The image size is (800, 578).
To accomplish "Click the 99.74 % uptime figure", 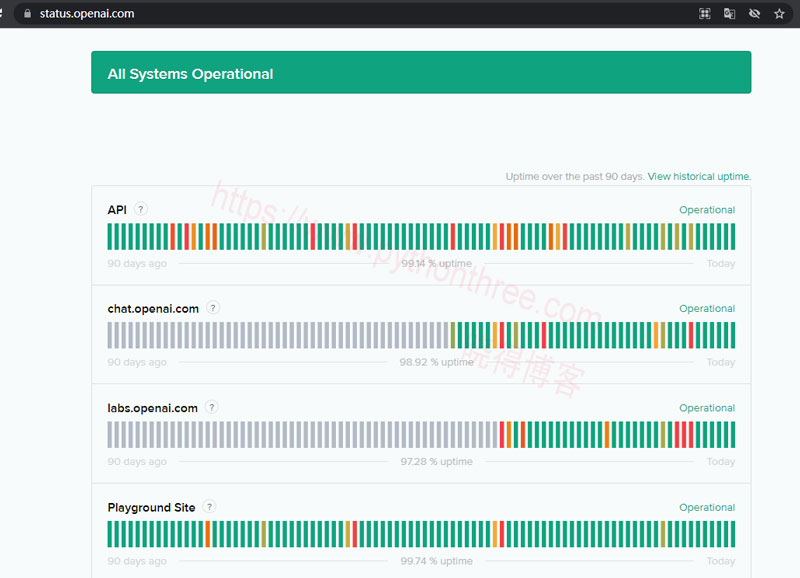I will 436,561.
